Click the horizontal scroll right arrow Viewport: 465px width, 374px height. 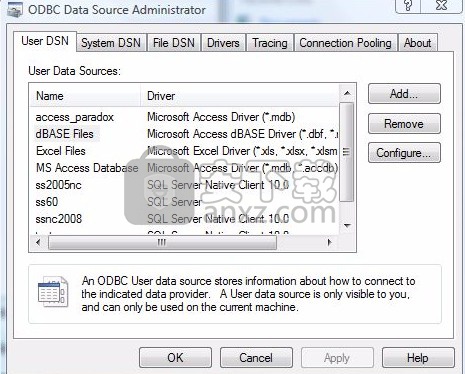330,242
